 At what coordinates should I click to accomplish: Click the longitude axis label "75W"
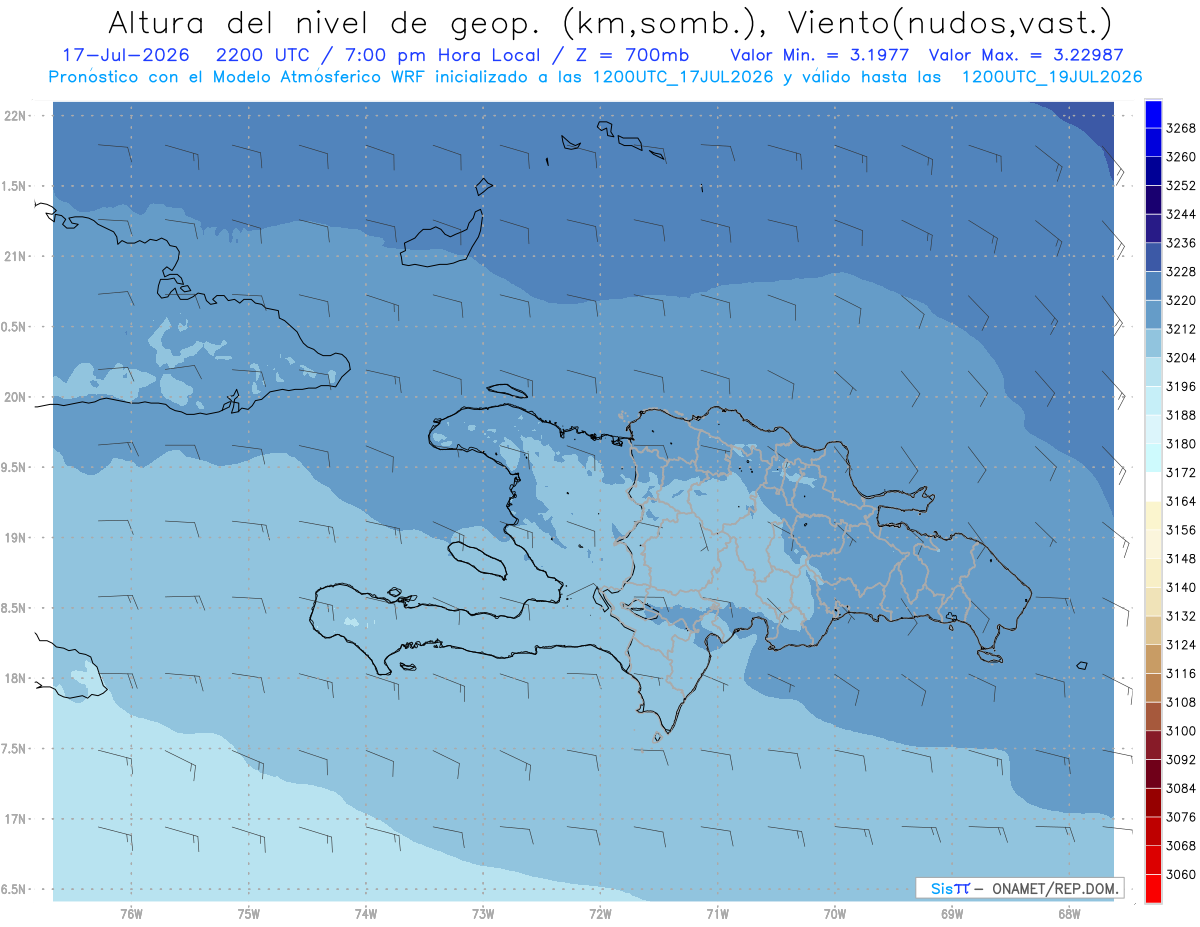coord(249,913)
